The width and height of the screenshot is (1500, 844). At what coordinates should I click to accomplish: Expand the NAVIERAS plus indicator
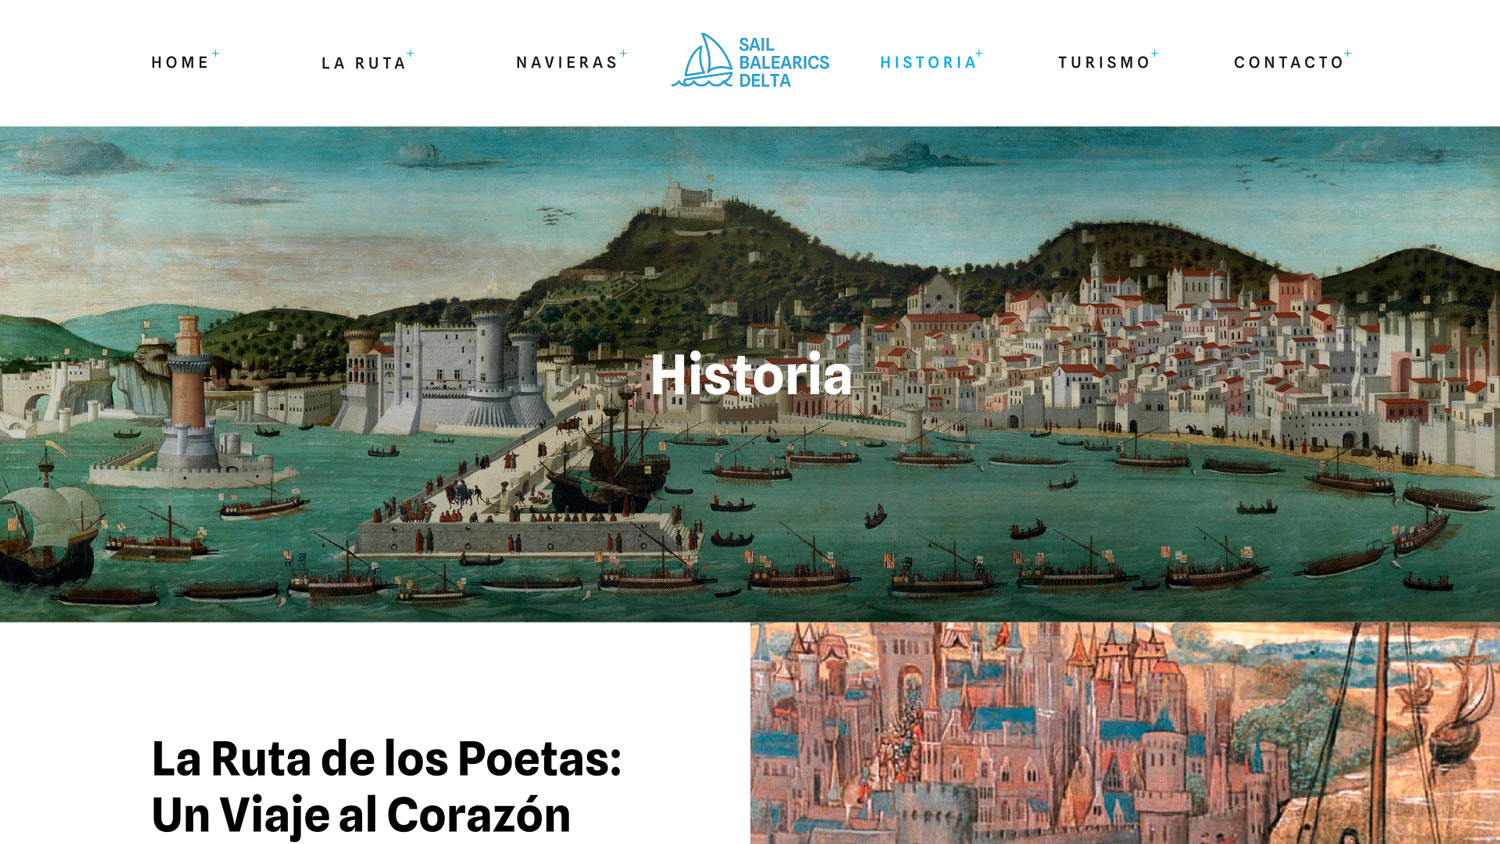click(623, 54)
